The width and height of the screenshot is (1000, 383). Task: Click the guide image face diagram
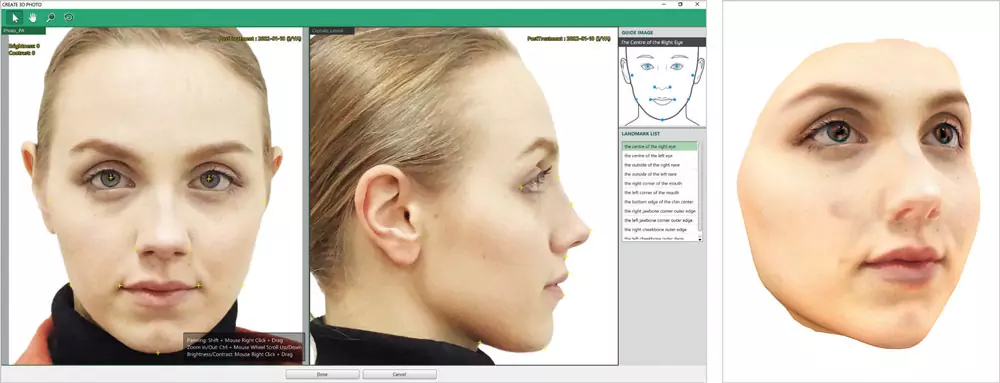(x=663, y=86)
